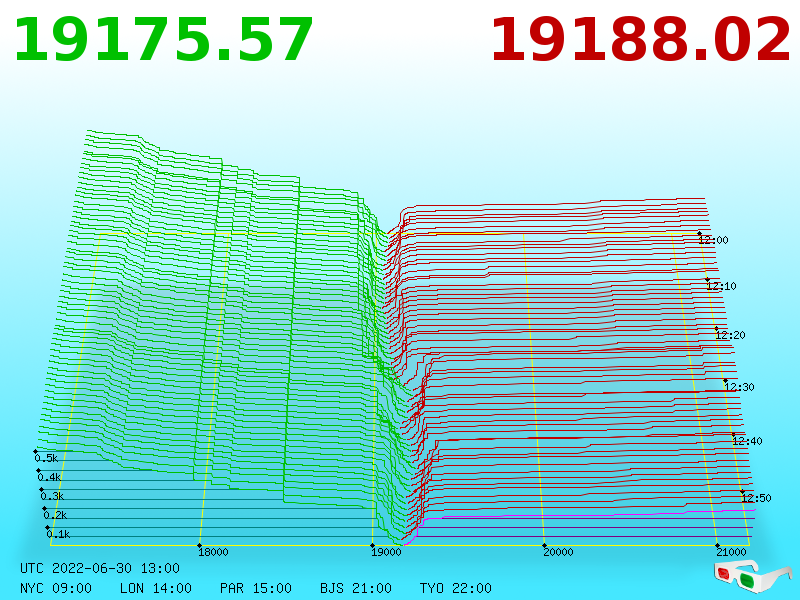Select the green bid price 19175.57

[163, 40]
